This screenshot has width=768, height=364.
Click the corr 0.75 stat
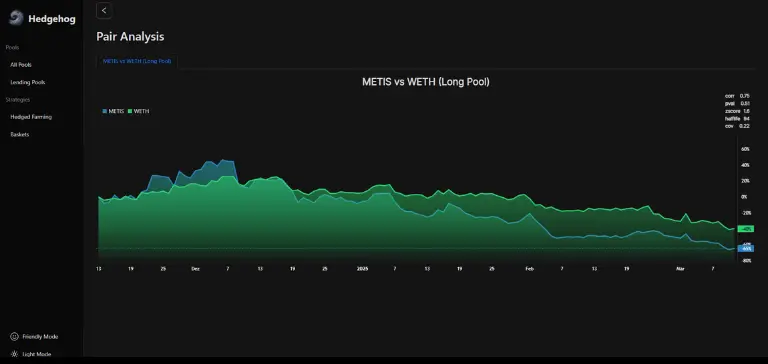click(737, 96)
